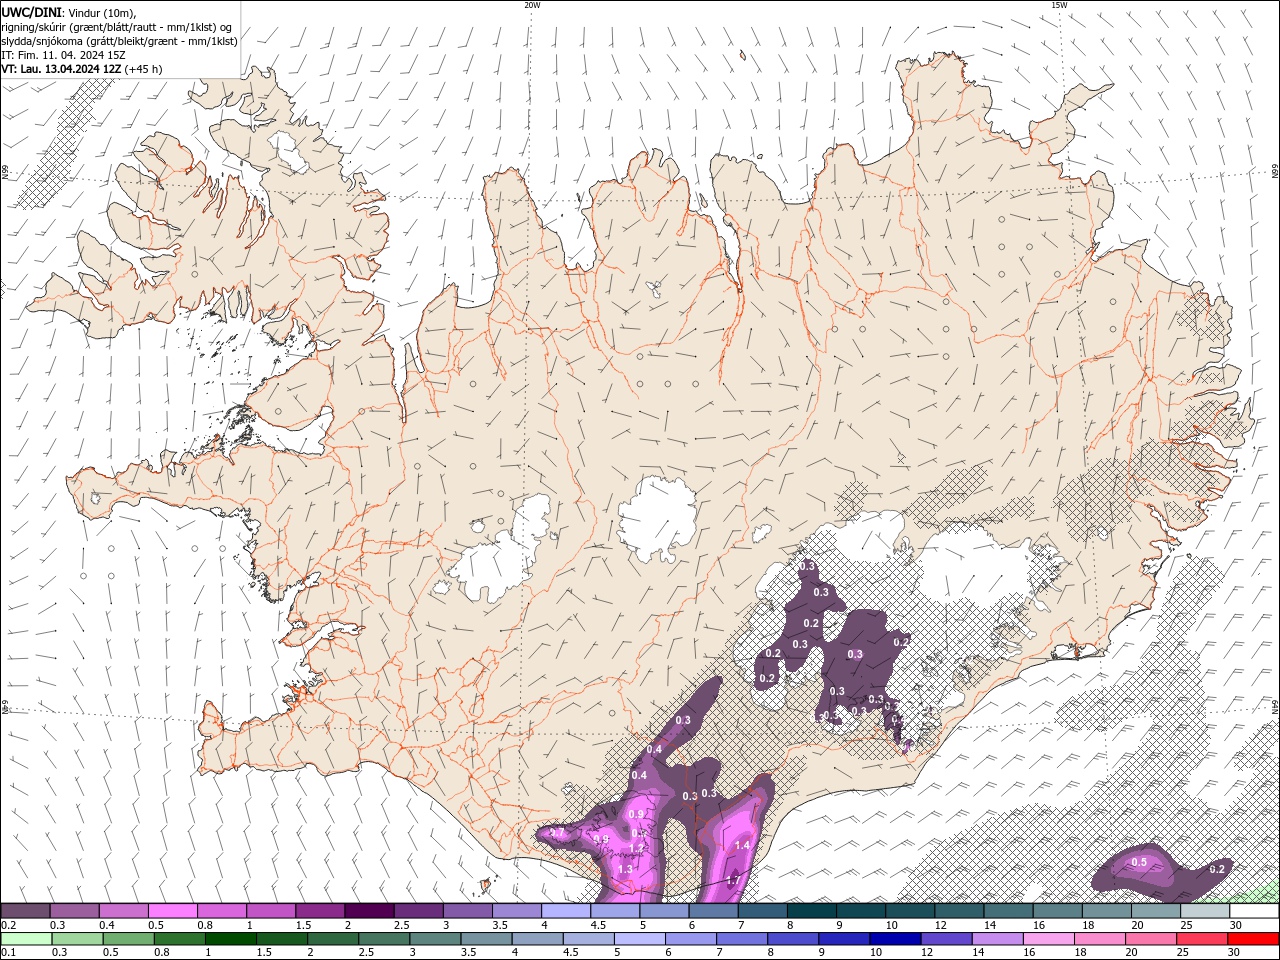This screenshot has width=1280, height=960.
Task: Pick the bright pink 0.5 swatch in upper legend
Action: click(x=172, y=911)
